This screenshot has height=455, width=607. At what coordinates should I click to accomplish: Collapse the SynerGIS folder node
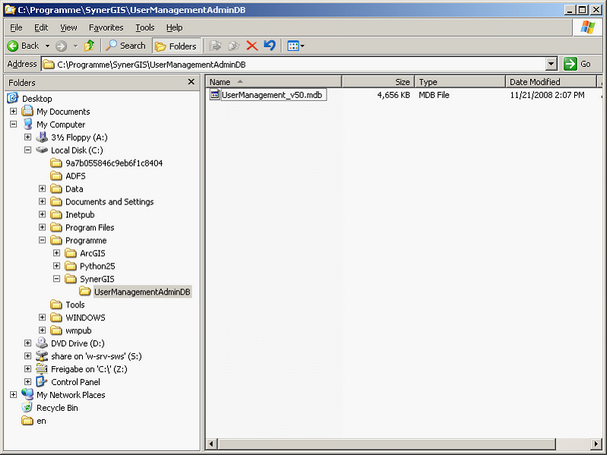[57, 278]
